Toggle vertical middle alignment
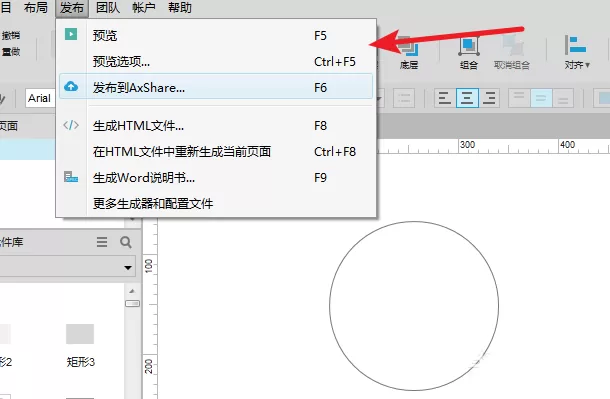Screen dimensions: 610x399 point(541,98)
